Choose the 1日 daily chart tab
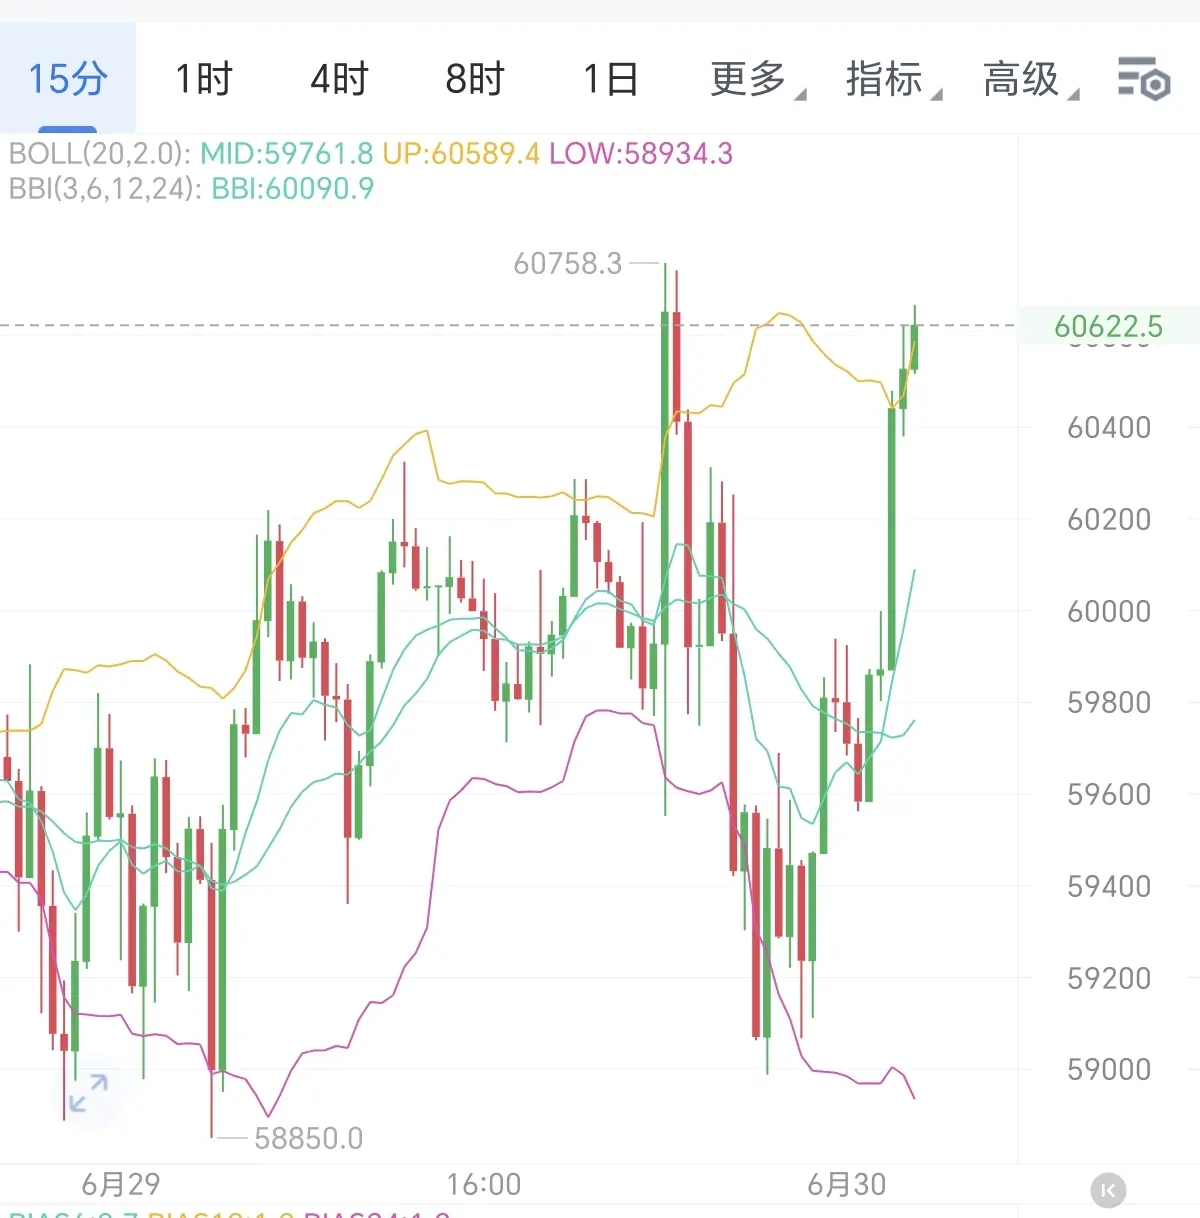 (610, 78)
